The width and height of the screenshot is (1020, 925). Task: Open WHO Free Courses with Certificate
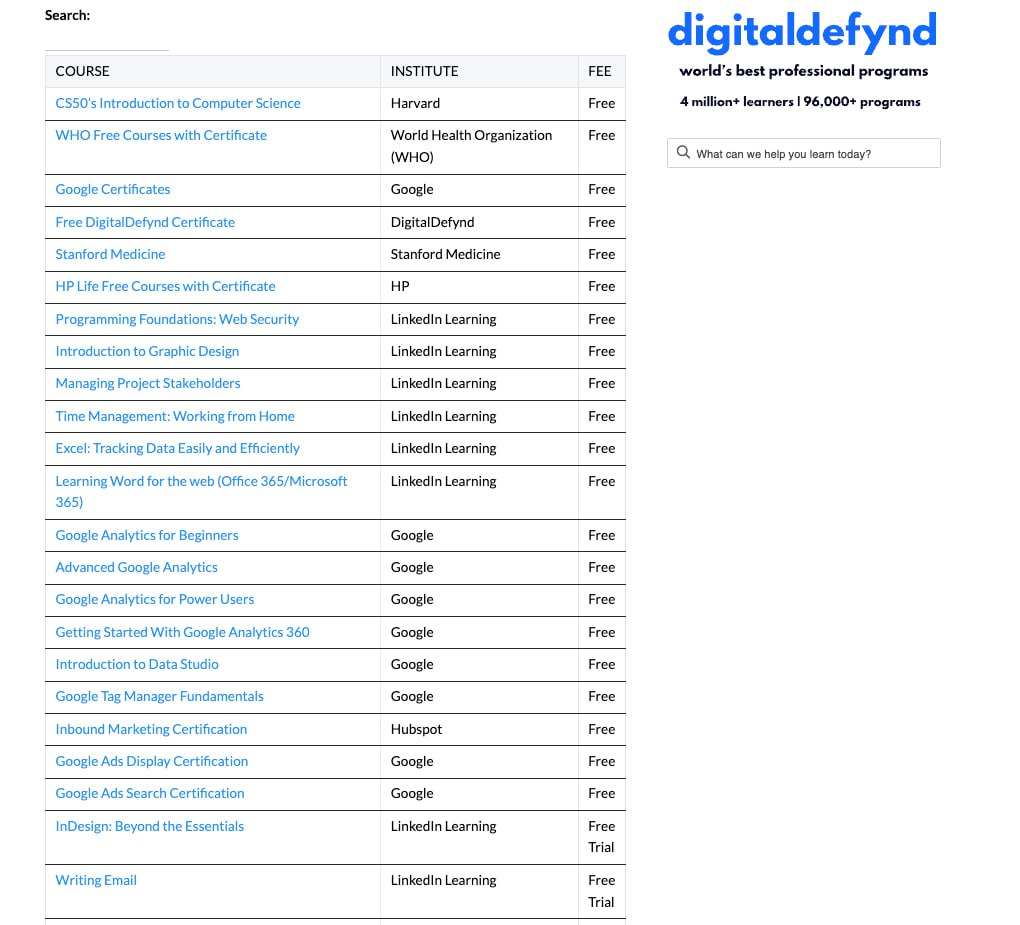(161, 135)
